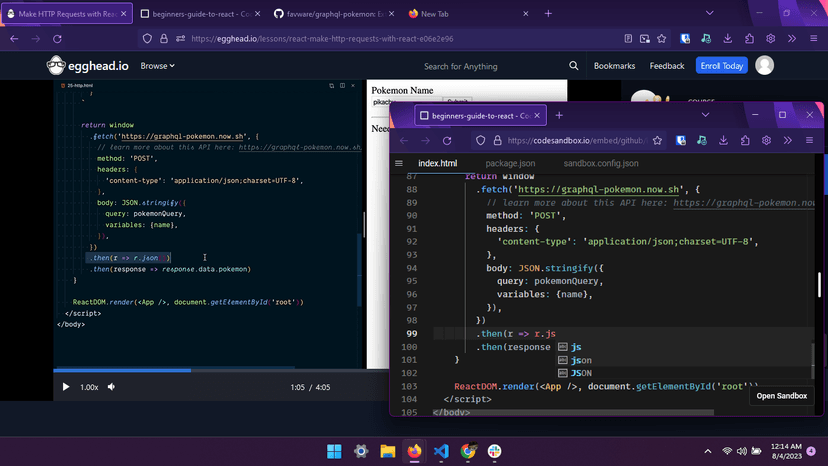Open the Bookmarks page link
828x466 pixels.
coord(614,66)
